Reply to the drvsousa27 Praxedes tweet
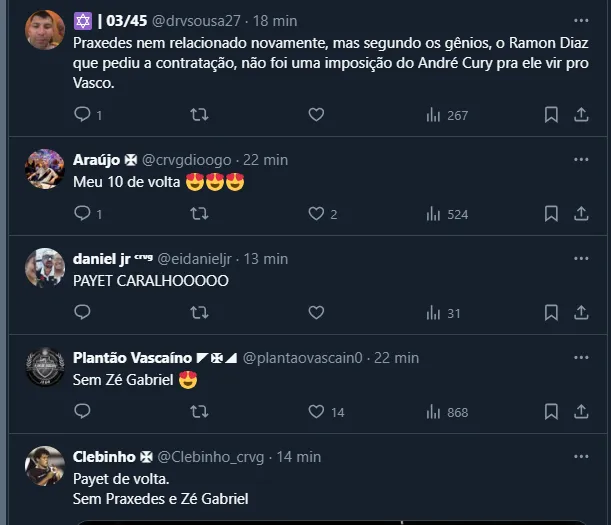The image size is (611, 525). pyautogui.click(x=82, y=115)
